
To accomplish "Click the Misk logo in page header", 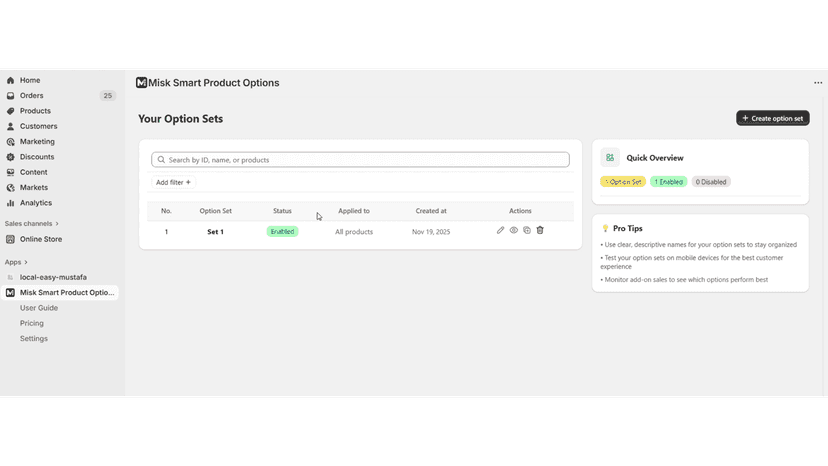I will [141, 82].
